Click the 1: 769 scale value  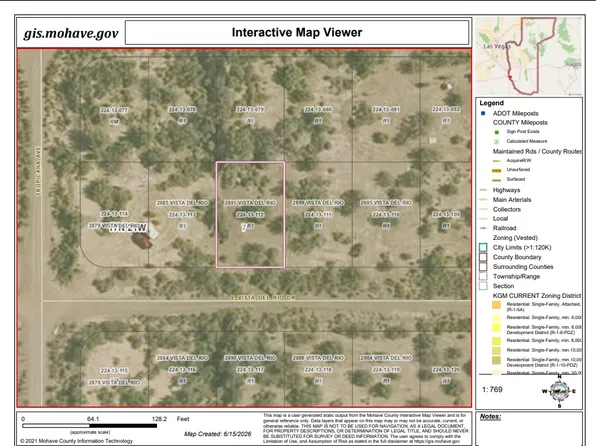tap(492, 389)
